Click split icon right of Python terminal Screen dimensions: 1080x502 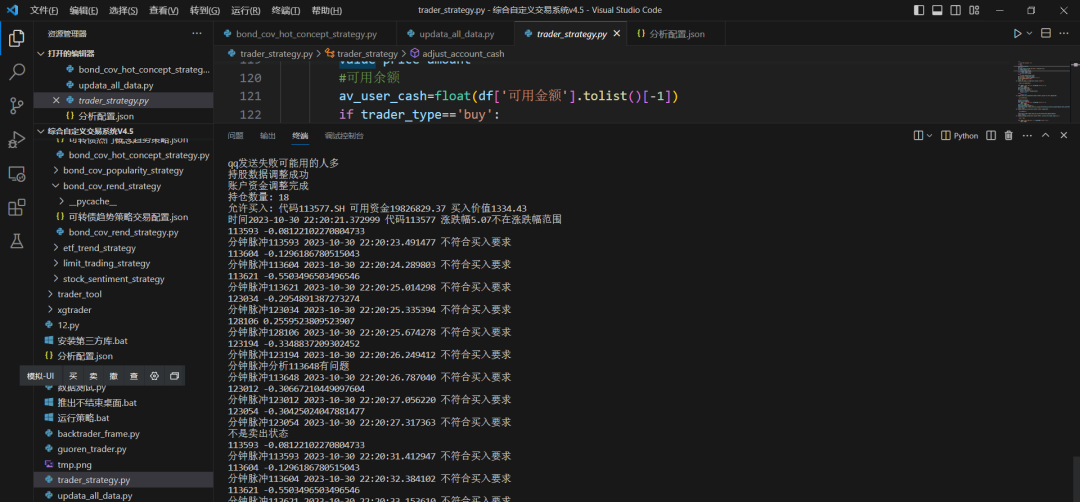[991, 136]
